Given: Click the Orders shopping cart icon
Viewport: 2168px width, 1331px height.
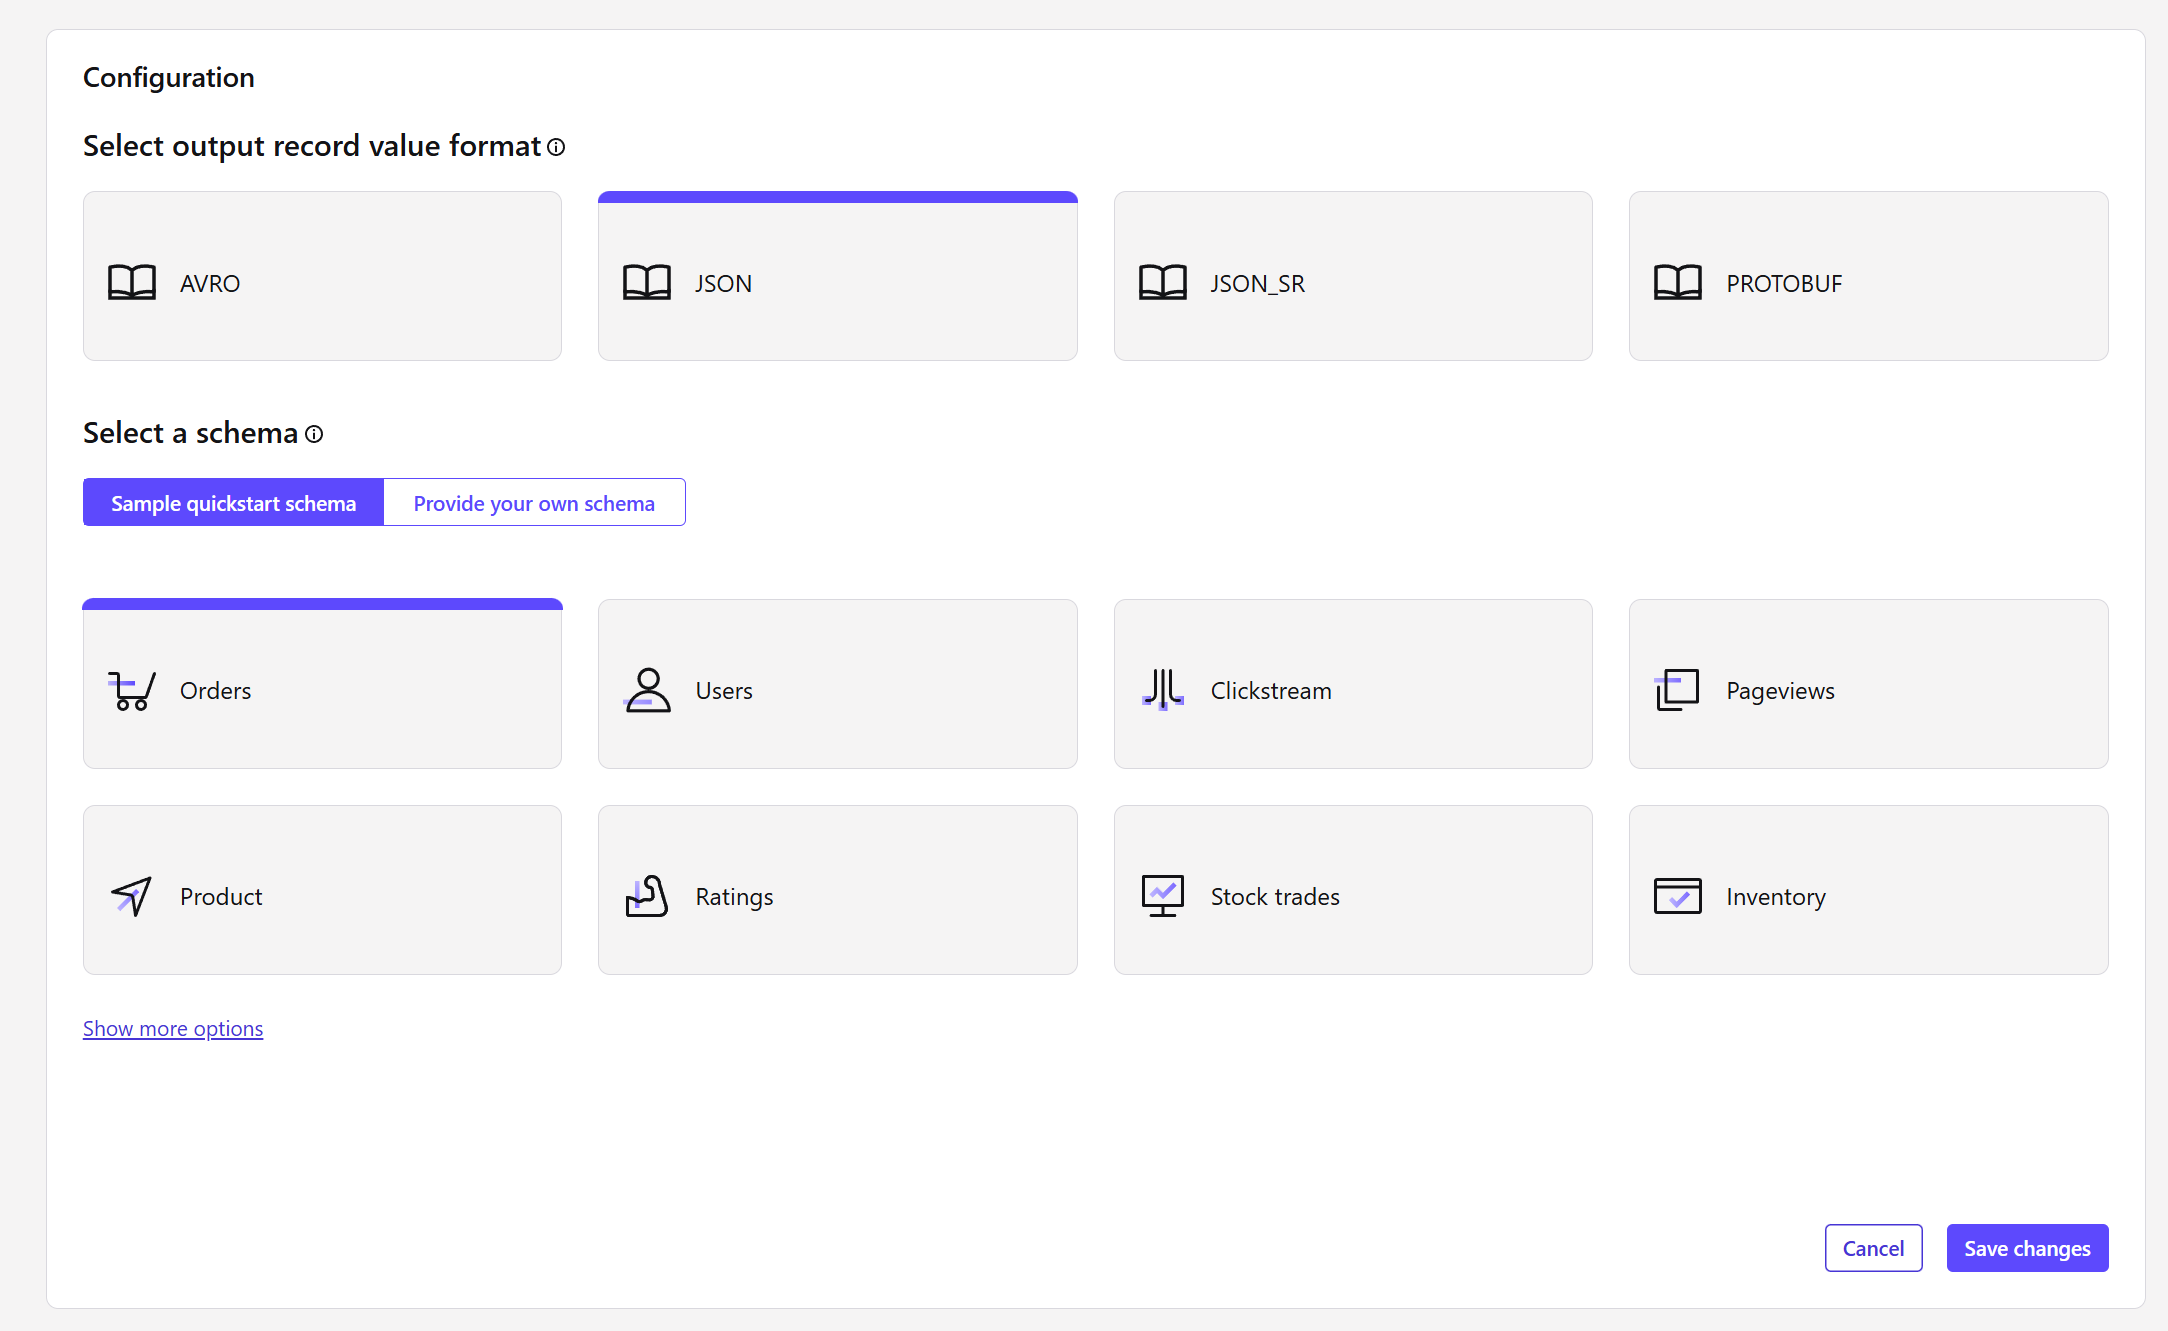Looking at the screenshot, I should (x=132, y=690).
